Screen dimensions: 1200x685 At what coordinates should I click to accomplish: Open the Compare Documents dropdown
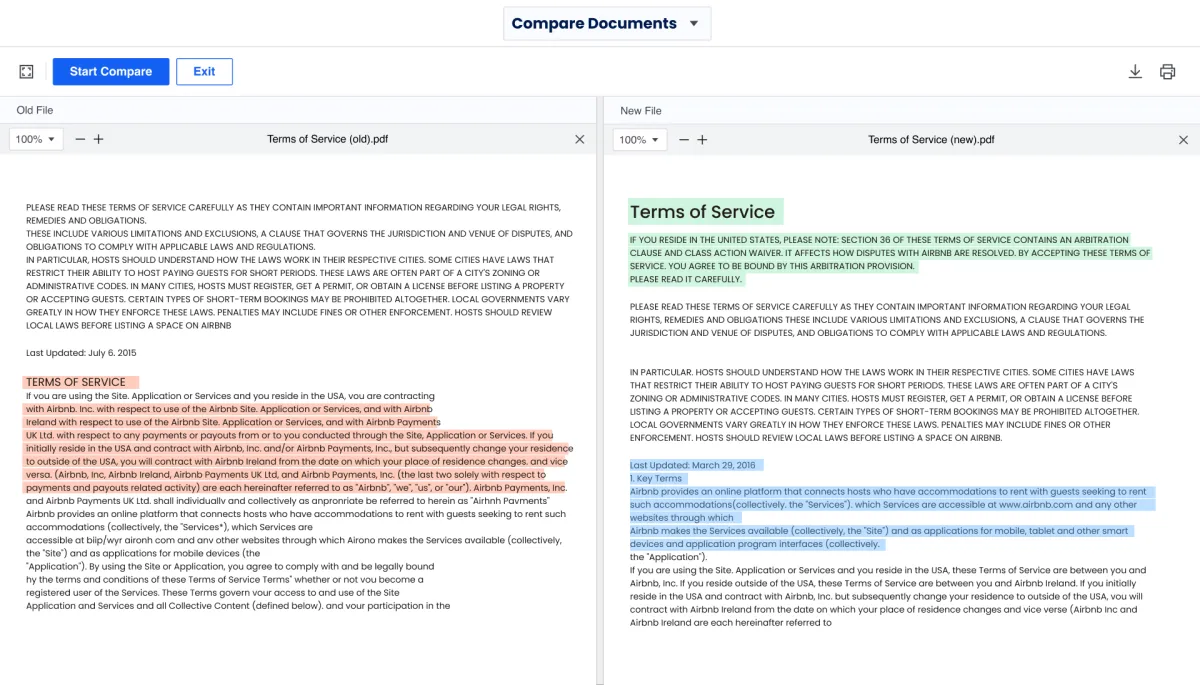606,23
